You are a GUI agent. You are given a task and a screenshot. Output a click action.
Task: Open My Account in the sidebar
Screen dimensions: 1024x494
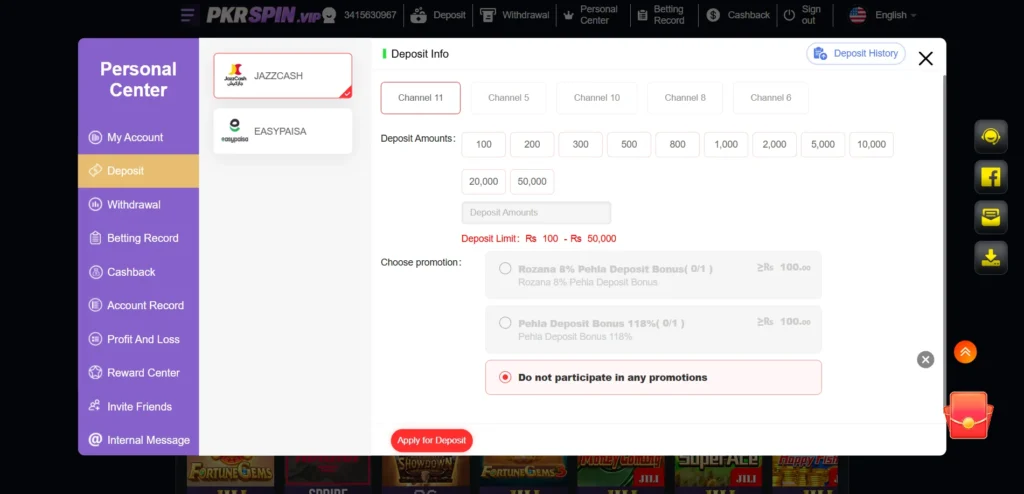[138, 137]
